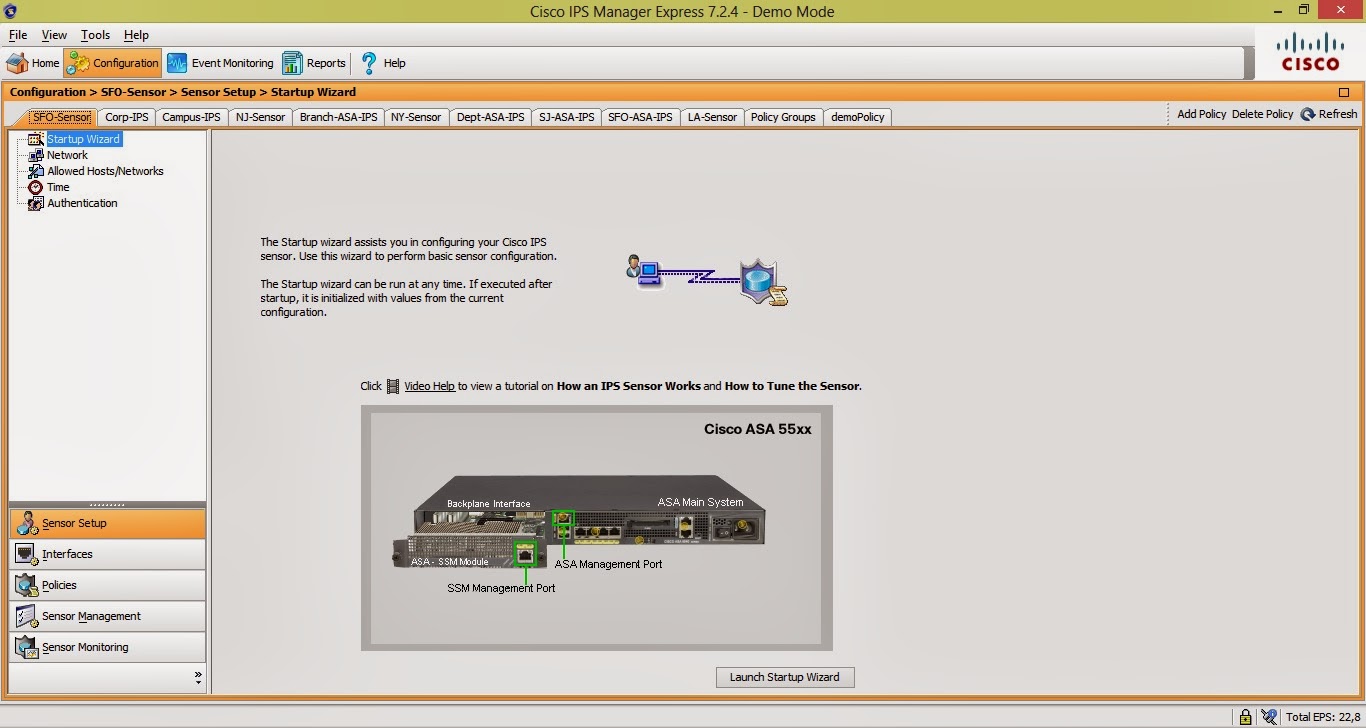This screenshot has height=728, width=1366.
Task: Click the Event Monitoring waveform icon
Action: click(x=177, y=63)
